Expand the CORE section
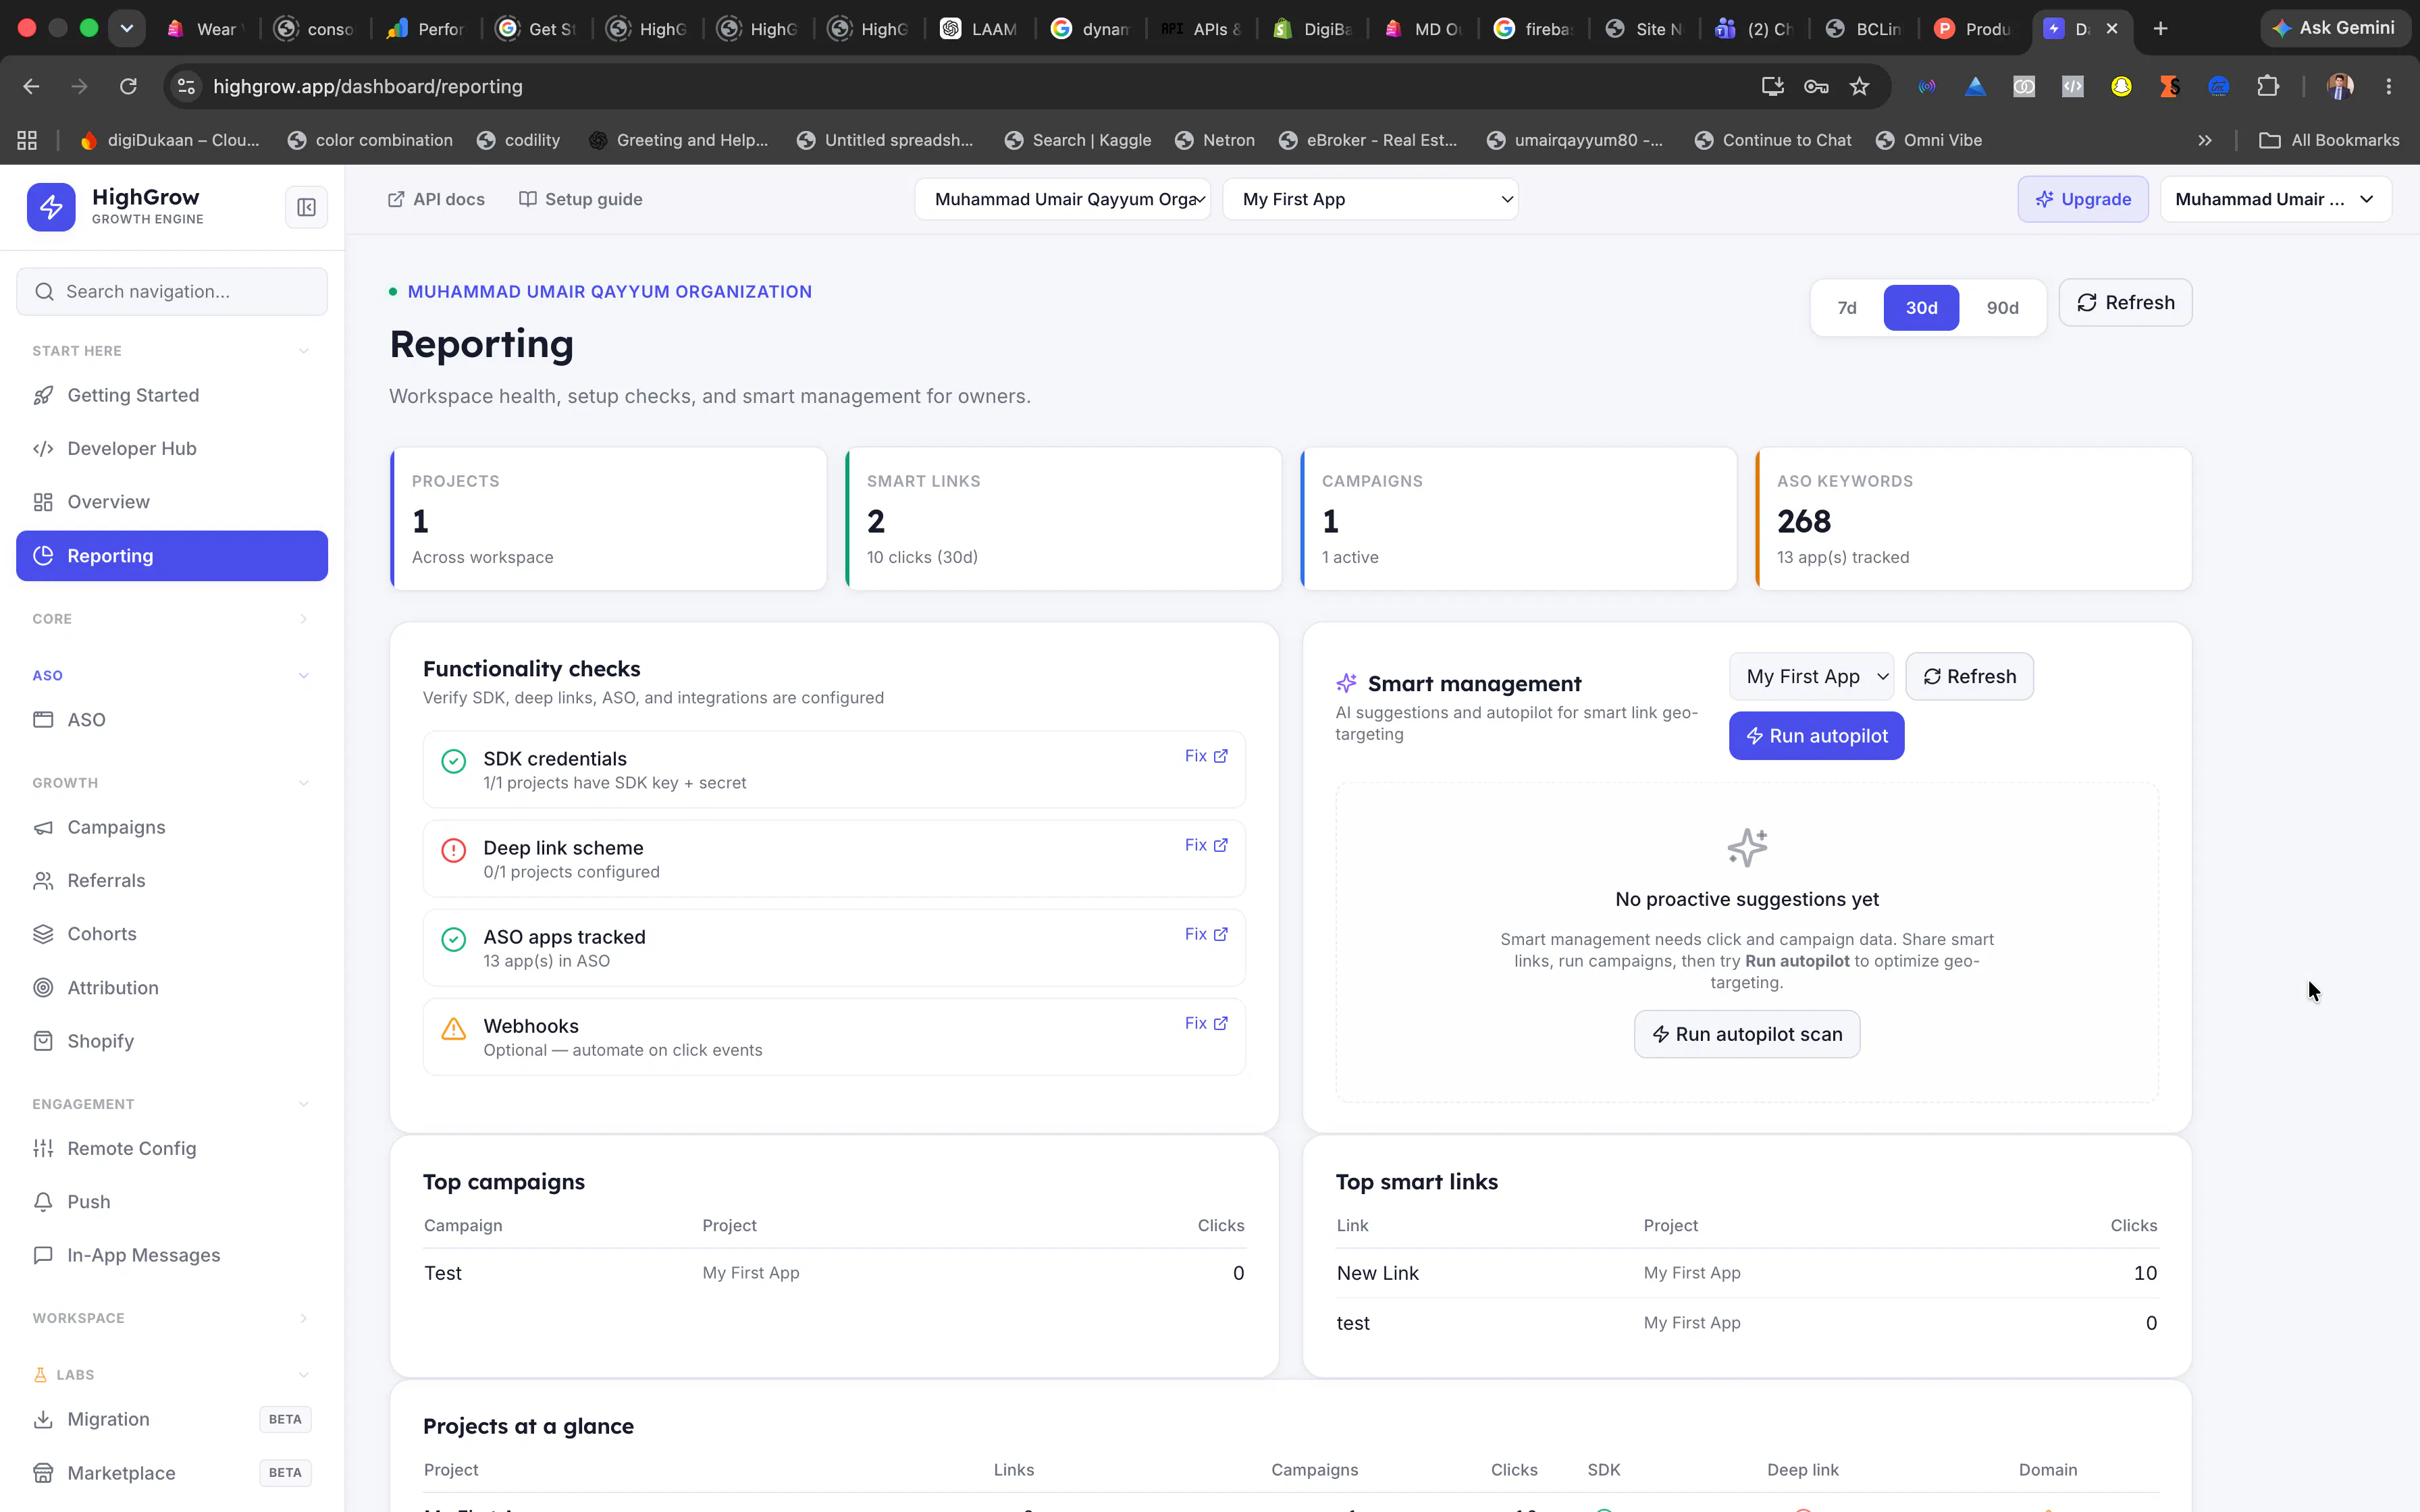Screen dimensions: 2420x1512 (172, 619)
